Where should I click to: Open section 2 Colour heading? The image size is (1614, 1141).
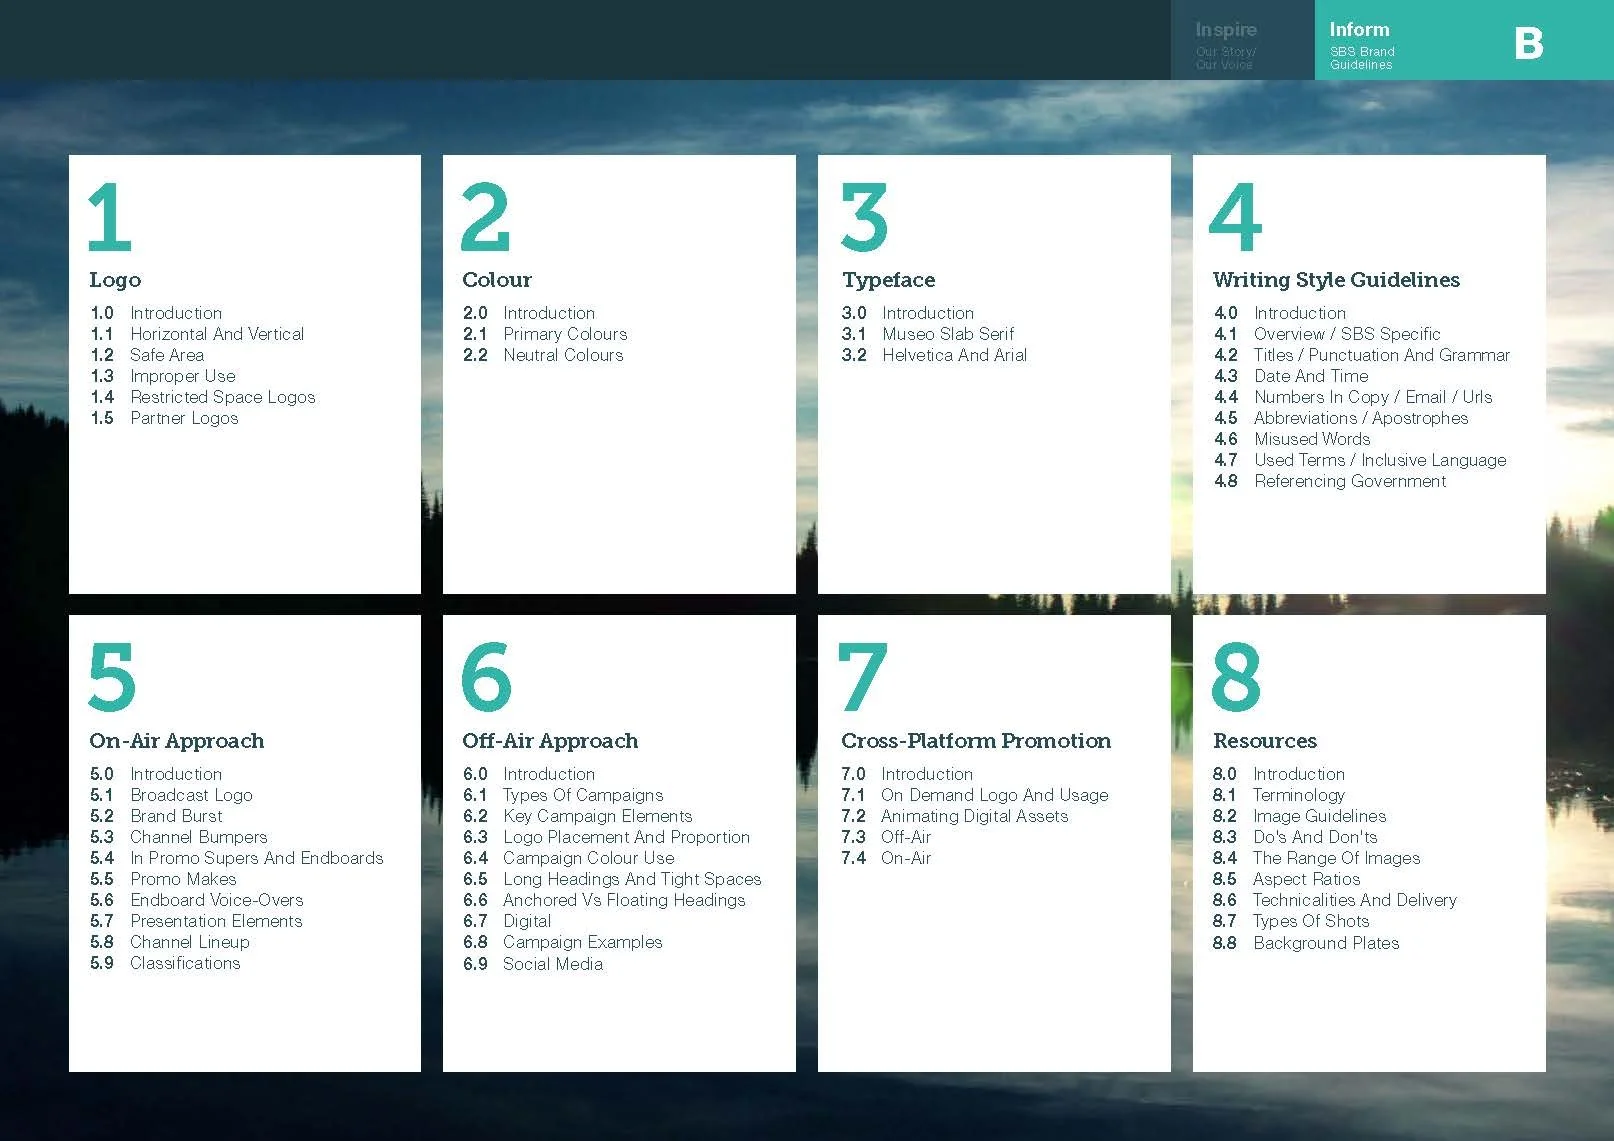497,280
